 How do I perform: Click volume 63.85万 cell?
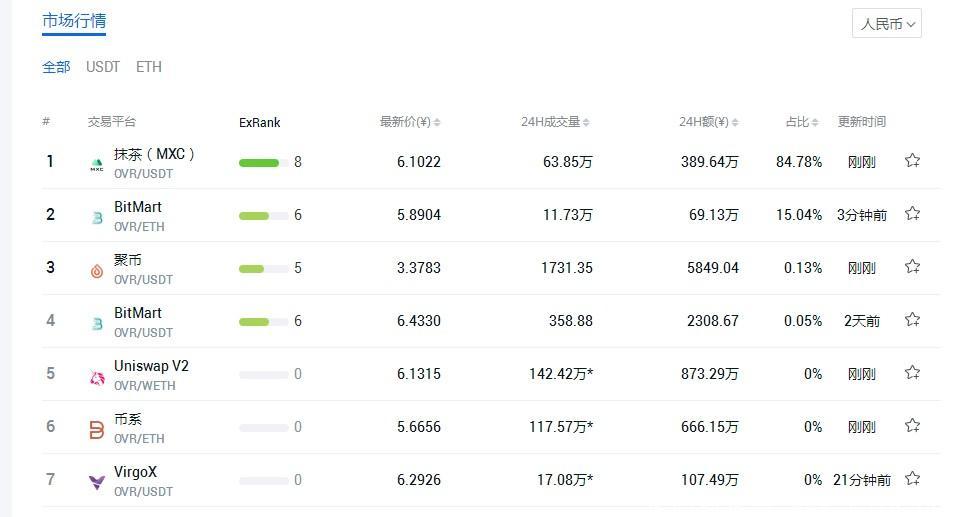click(x=568, y=162)
